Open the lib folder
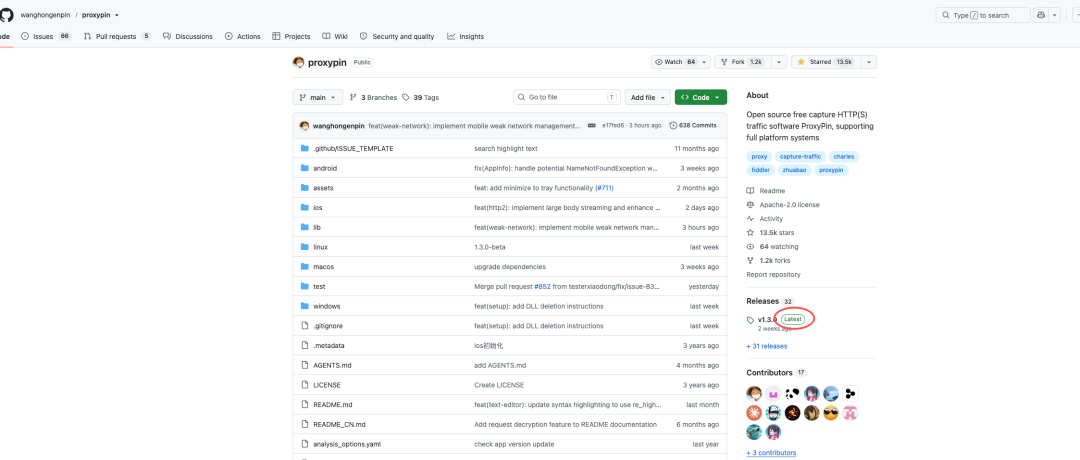1080x460 pixels. [317, 227]
